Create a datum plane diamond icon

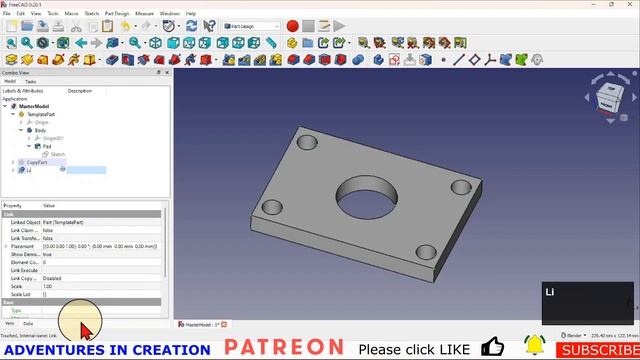(x=474, y=60)
